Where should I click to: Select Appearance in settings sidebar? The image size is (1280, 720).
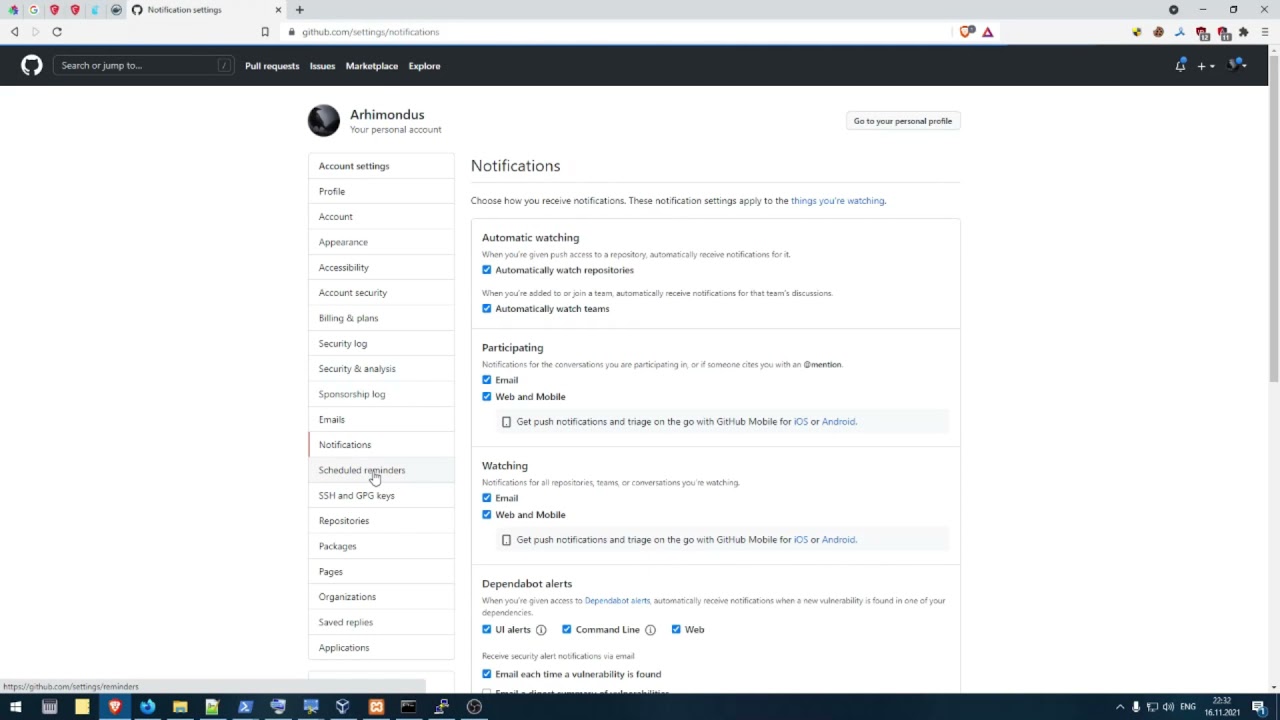(381, 242)
